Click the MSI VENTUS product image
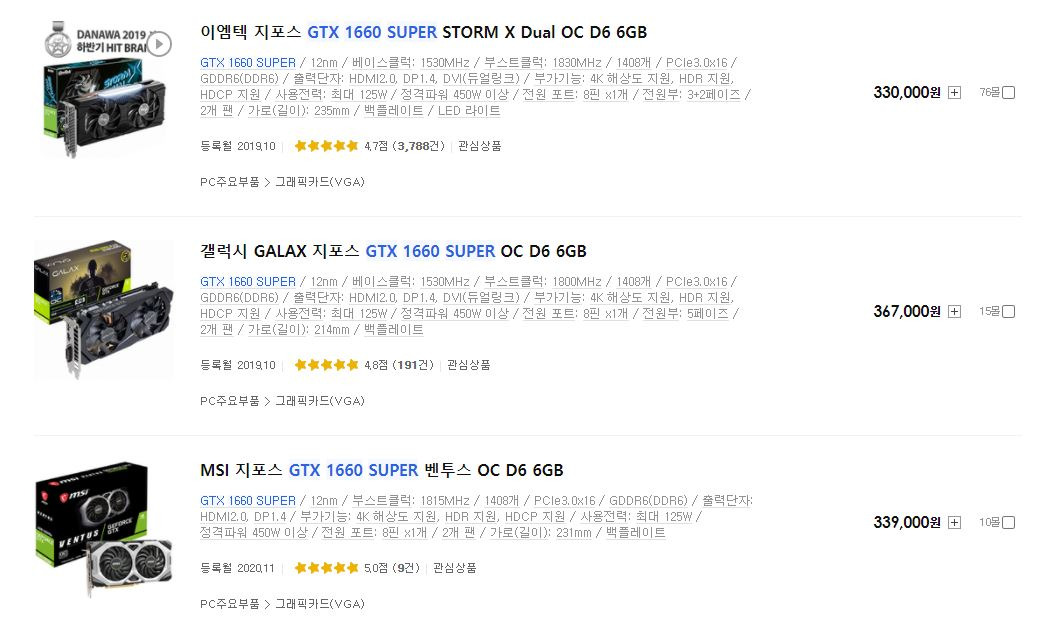This screenshot has height=637, width=1040. tap(103, 525)
